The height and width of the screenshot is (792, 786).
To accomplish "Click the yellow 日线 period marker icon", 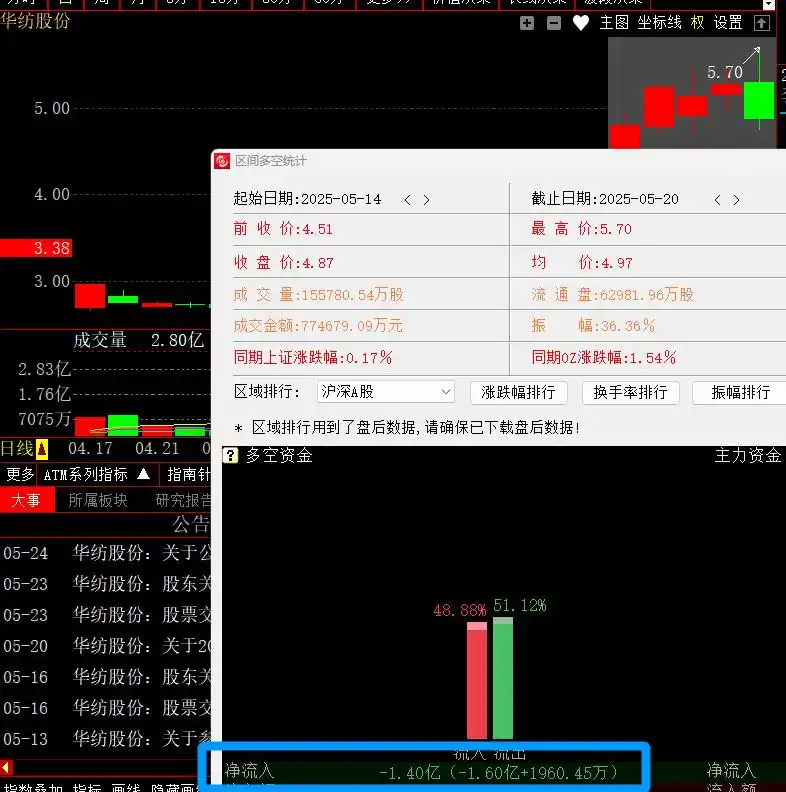I will click(42, 449).
